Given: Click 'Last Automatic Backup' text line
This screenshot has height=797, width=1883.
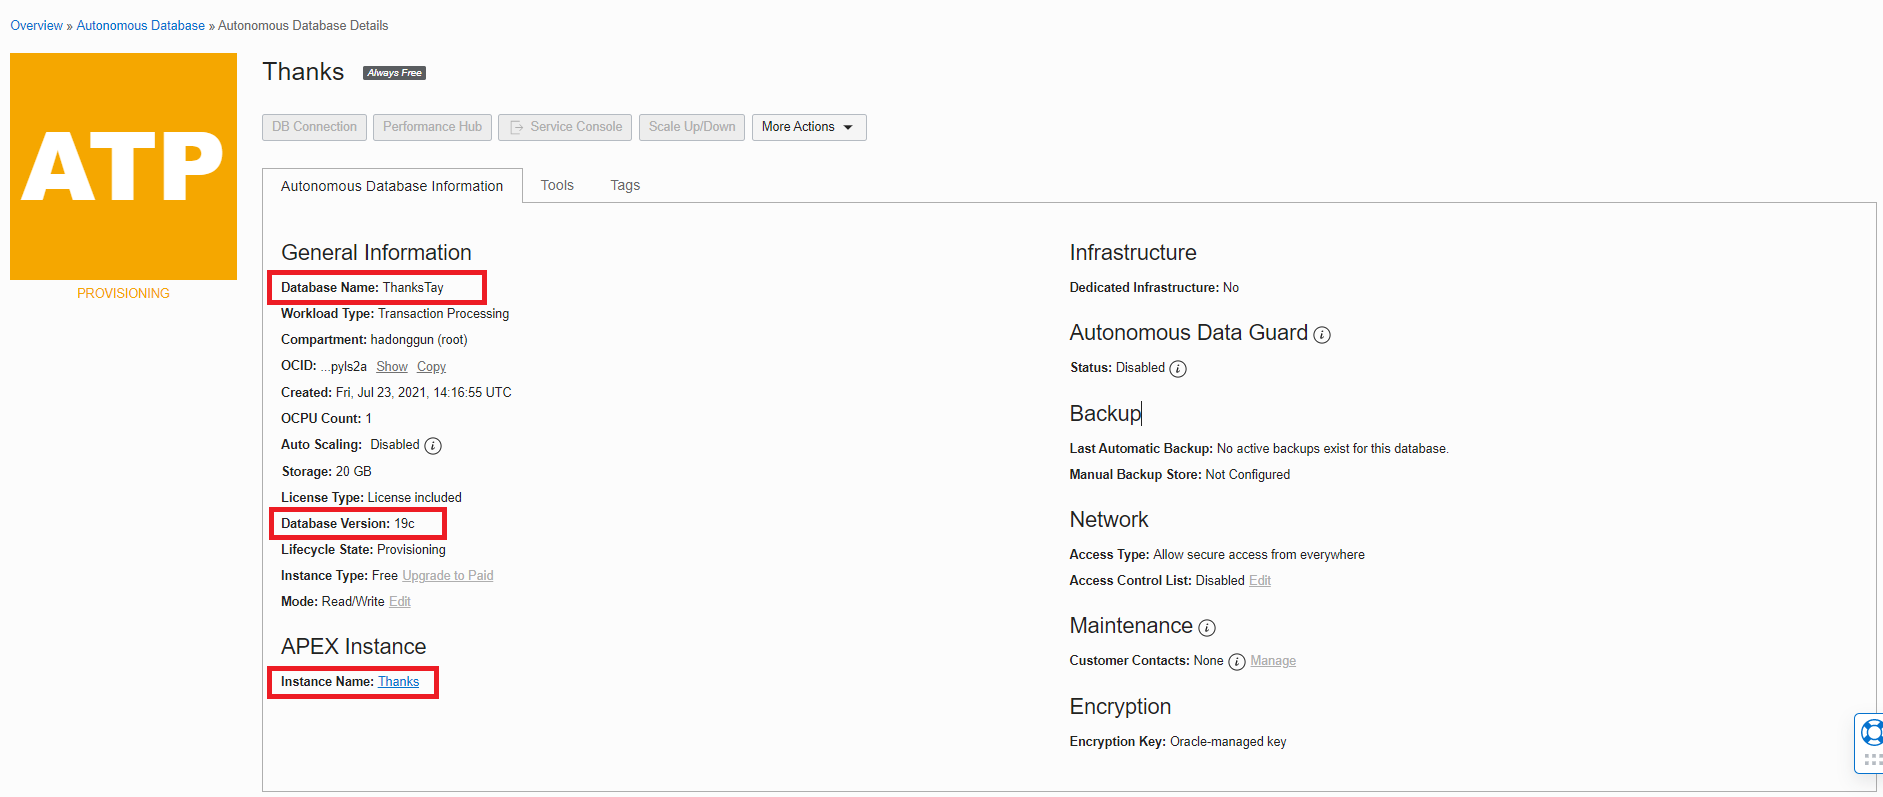Looking at the screenshot, I should click(1259, 449).
